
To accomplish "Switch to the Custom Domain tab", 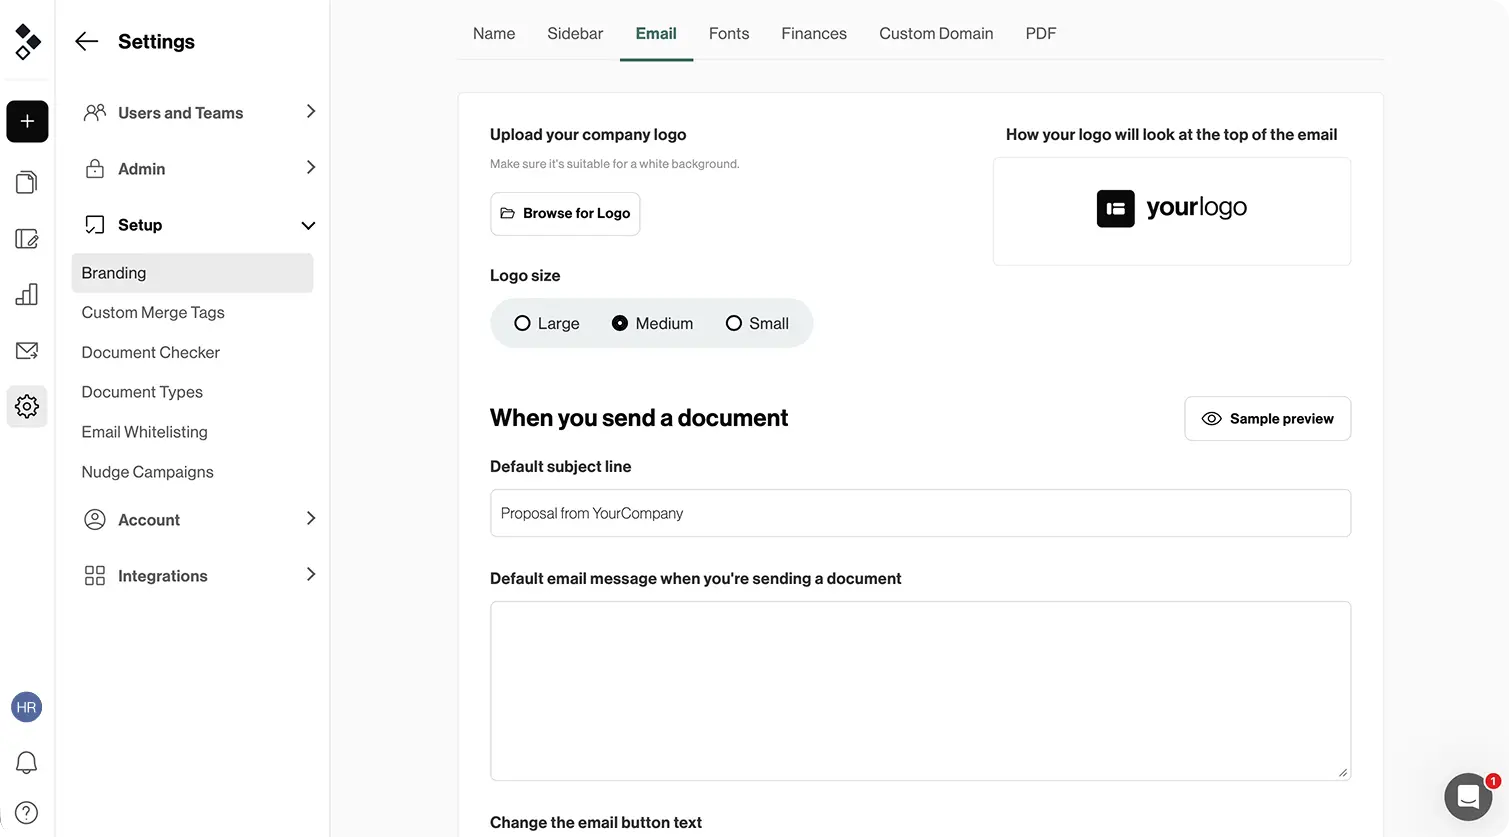I will pyautogui.click(x=936, y=34).
